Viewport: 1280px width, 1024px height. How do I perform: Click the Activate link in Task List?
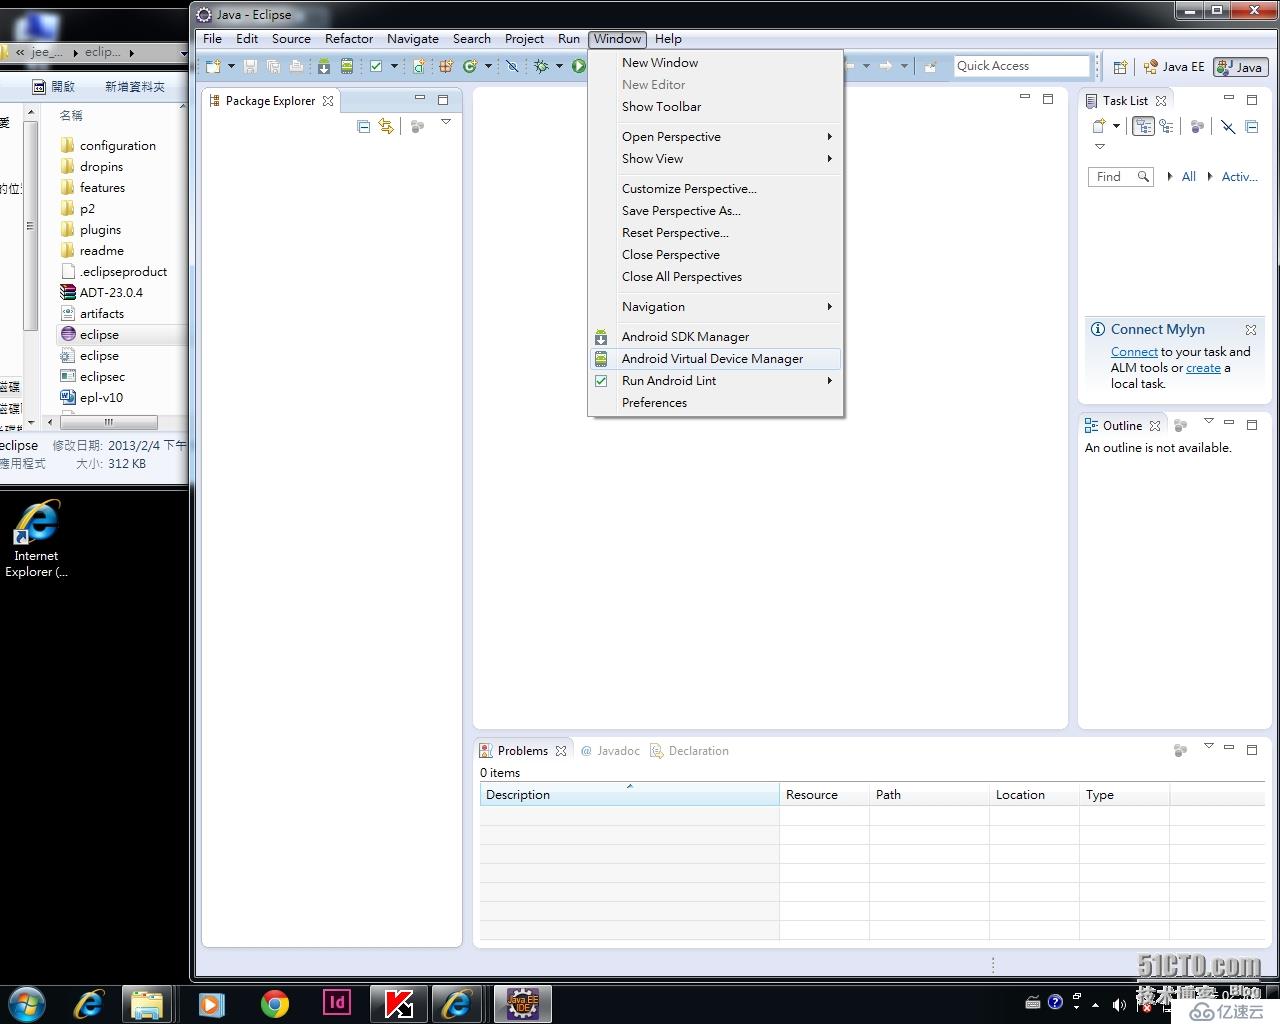click(1239, 177)
